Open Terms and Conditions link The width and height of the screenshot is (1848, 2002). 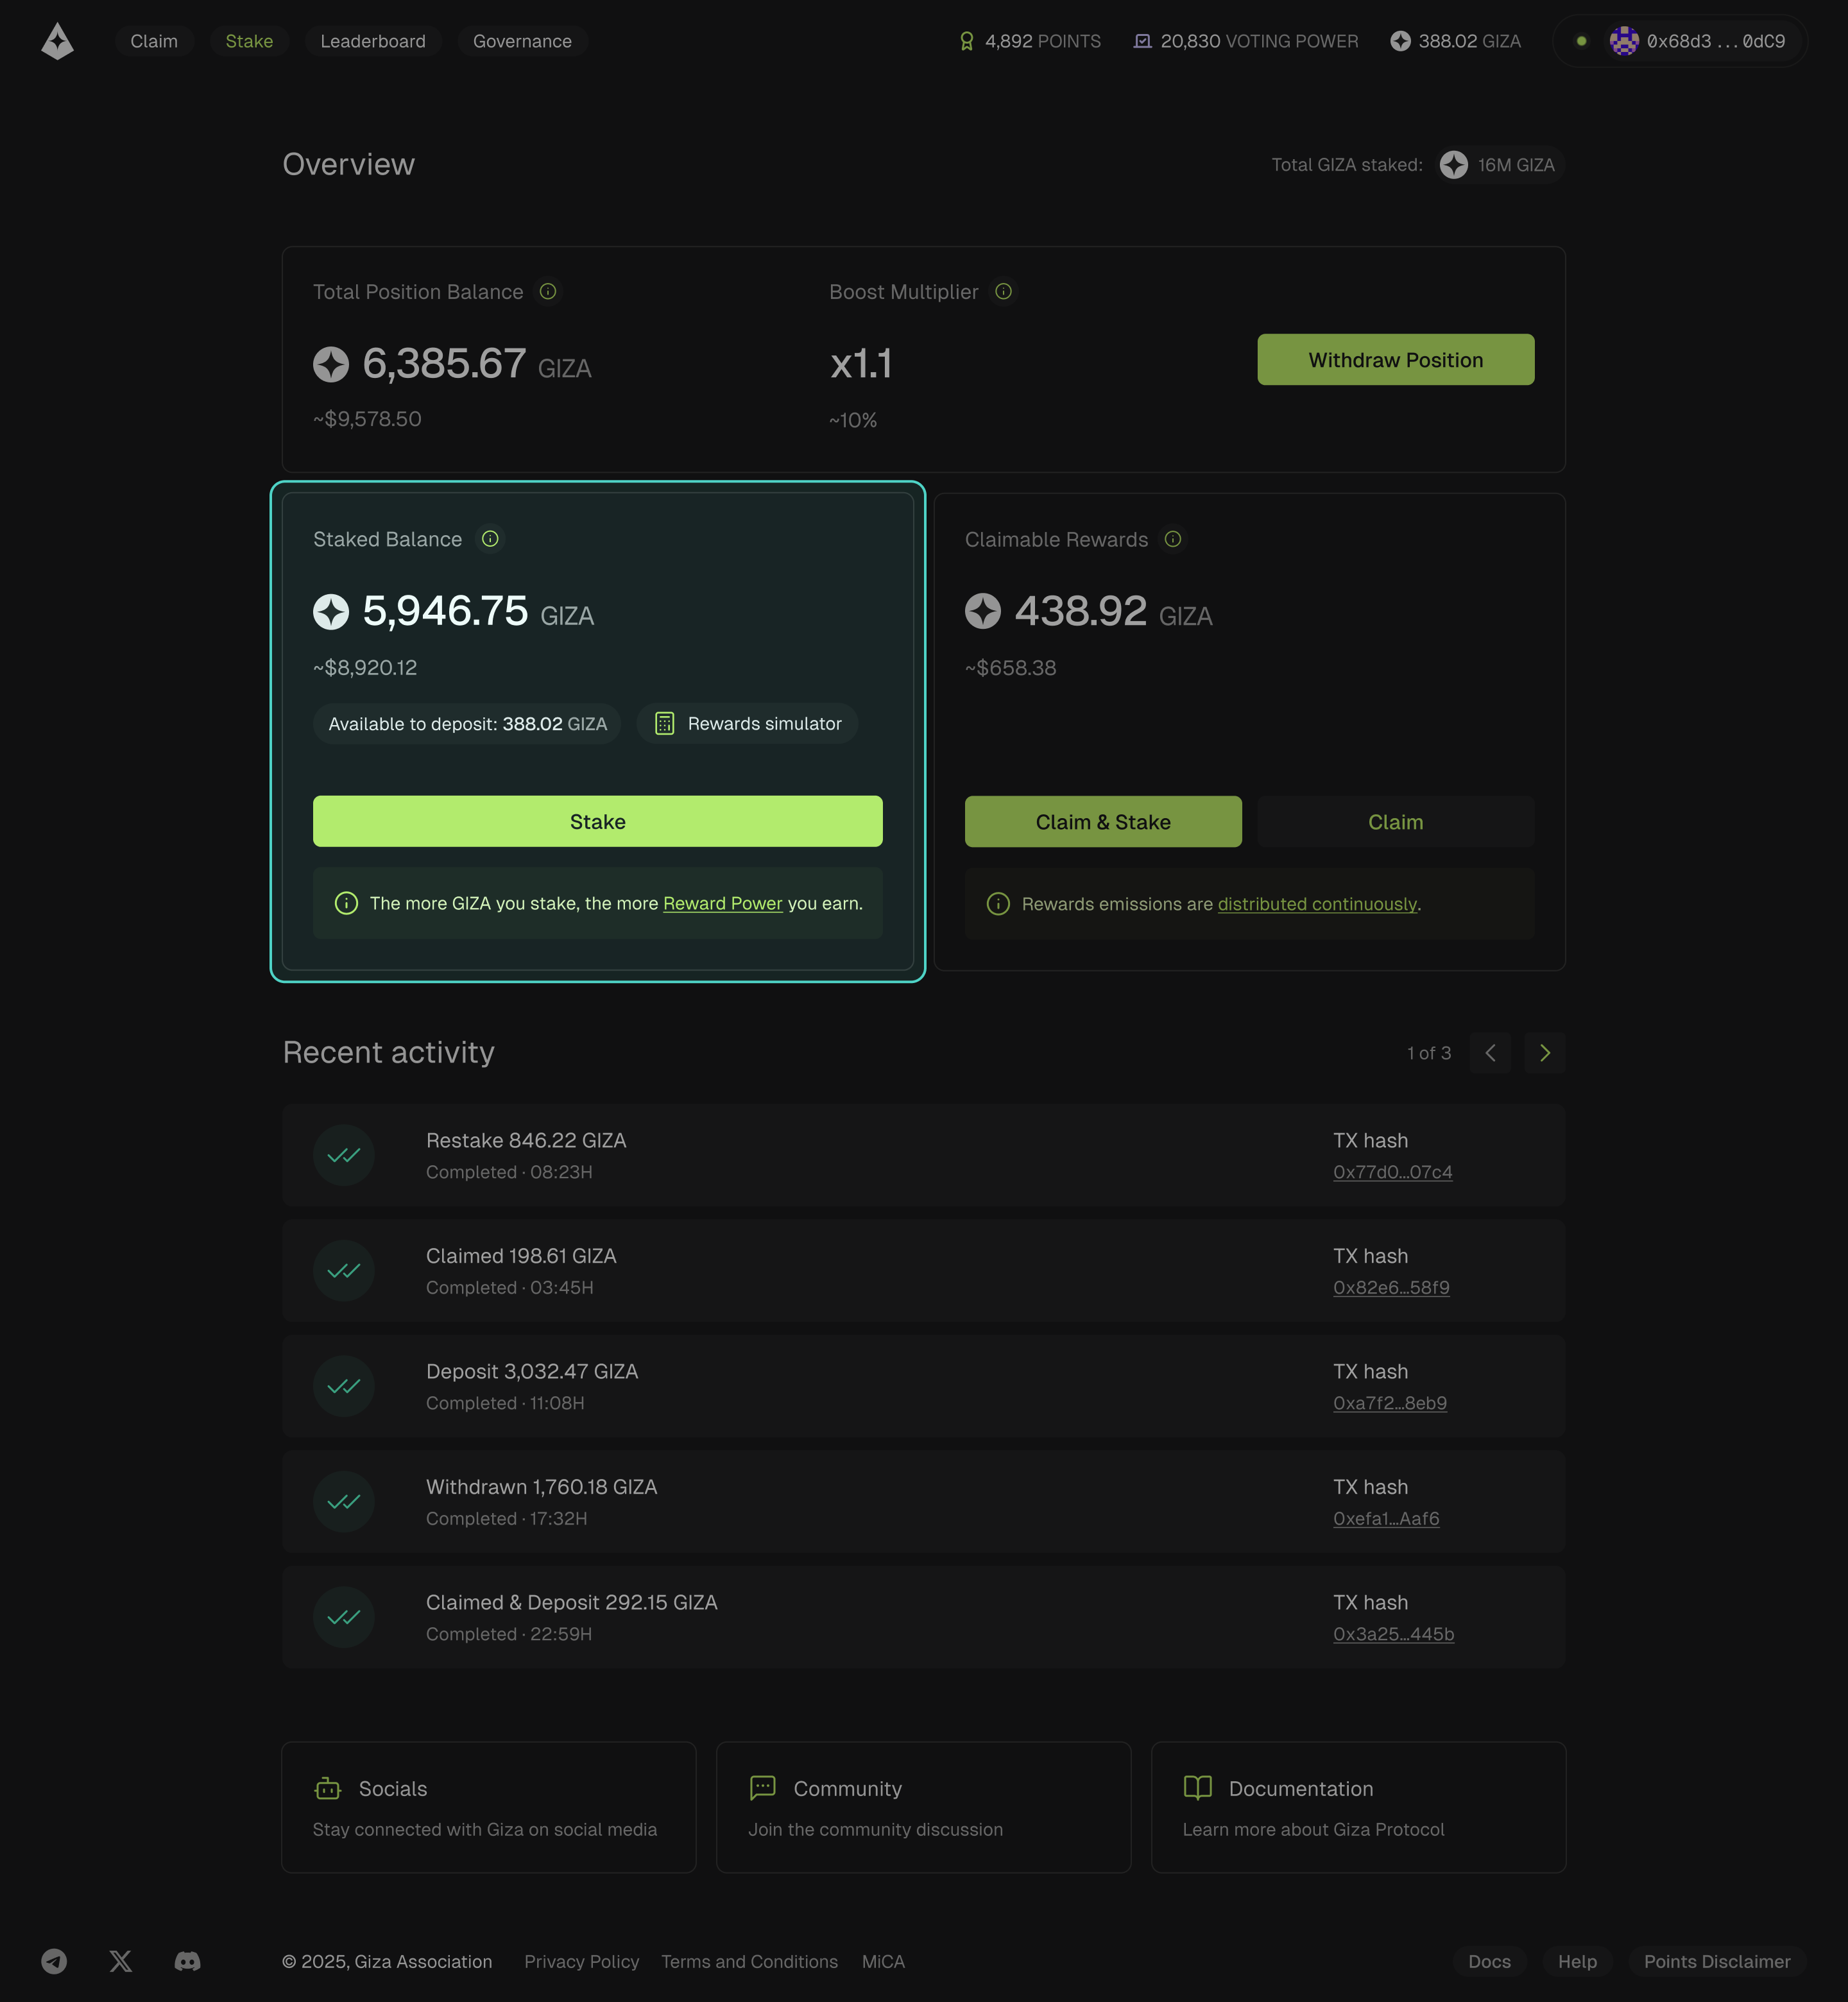[x=749, y=1962]
